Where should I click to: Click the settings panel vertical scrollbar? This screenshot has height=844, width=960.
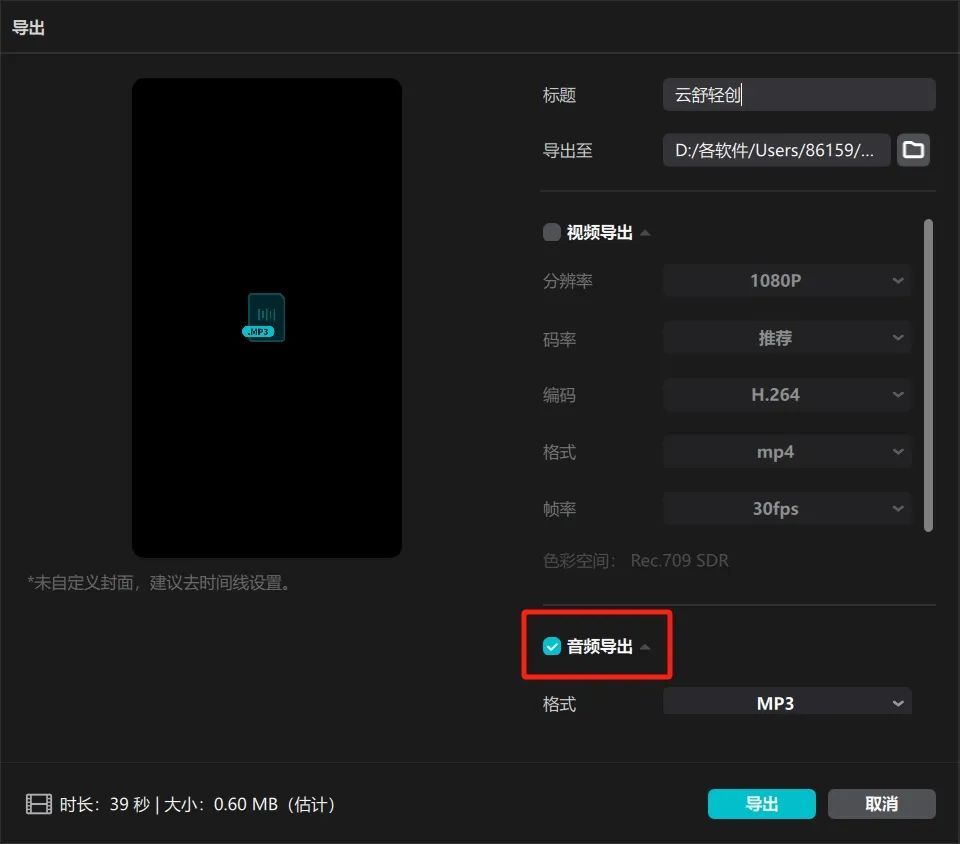click(x=928, y=375)
